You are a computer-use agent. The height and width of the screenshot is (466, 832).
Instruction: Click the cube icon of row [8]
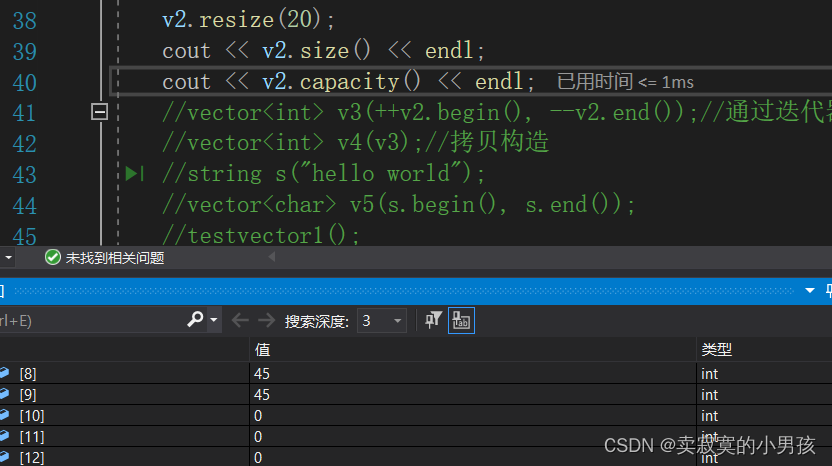click(x=5, y=373)
